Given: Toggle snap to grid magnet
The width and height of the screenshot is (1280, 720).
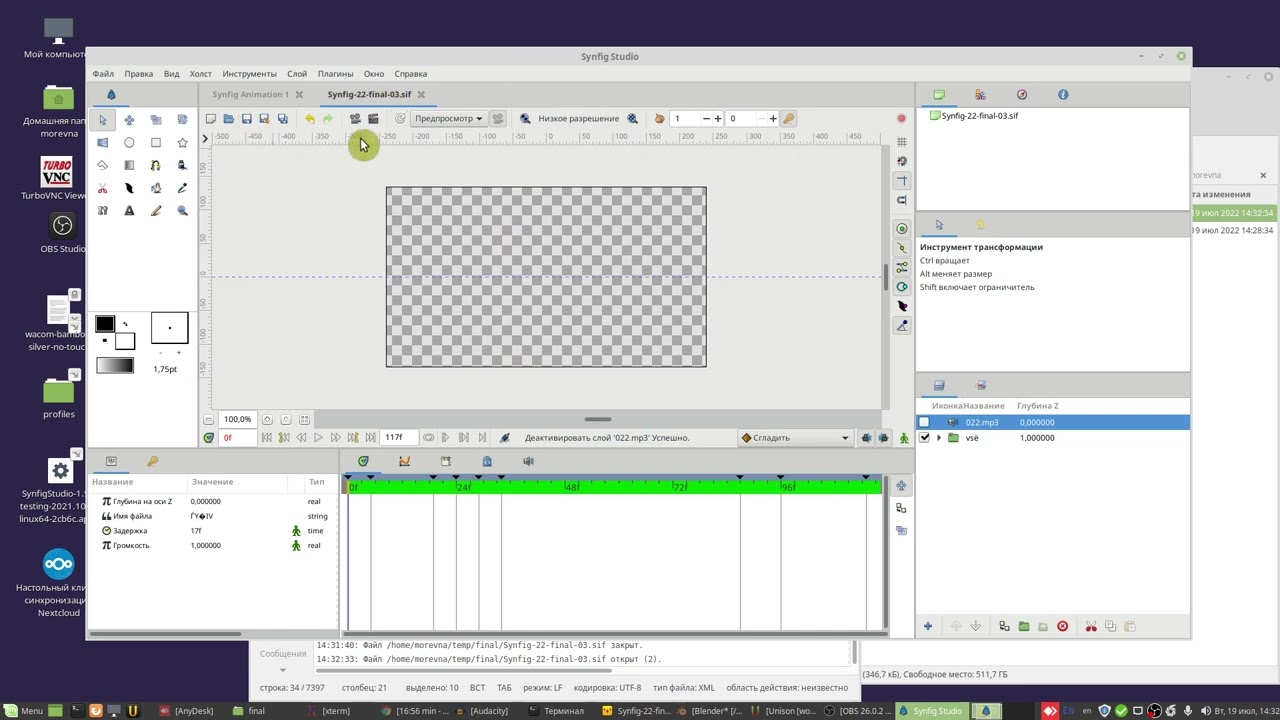Looking at the screenshot, I should 902,161.
